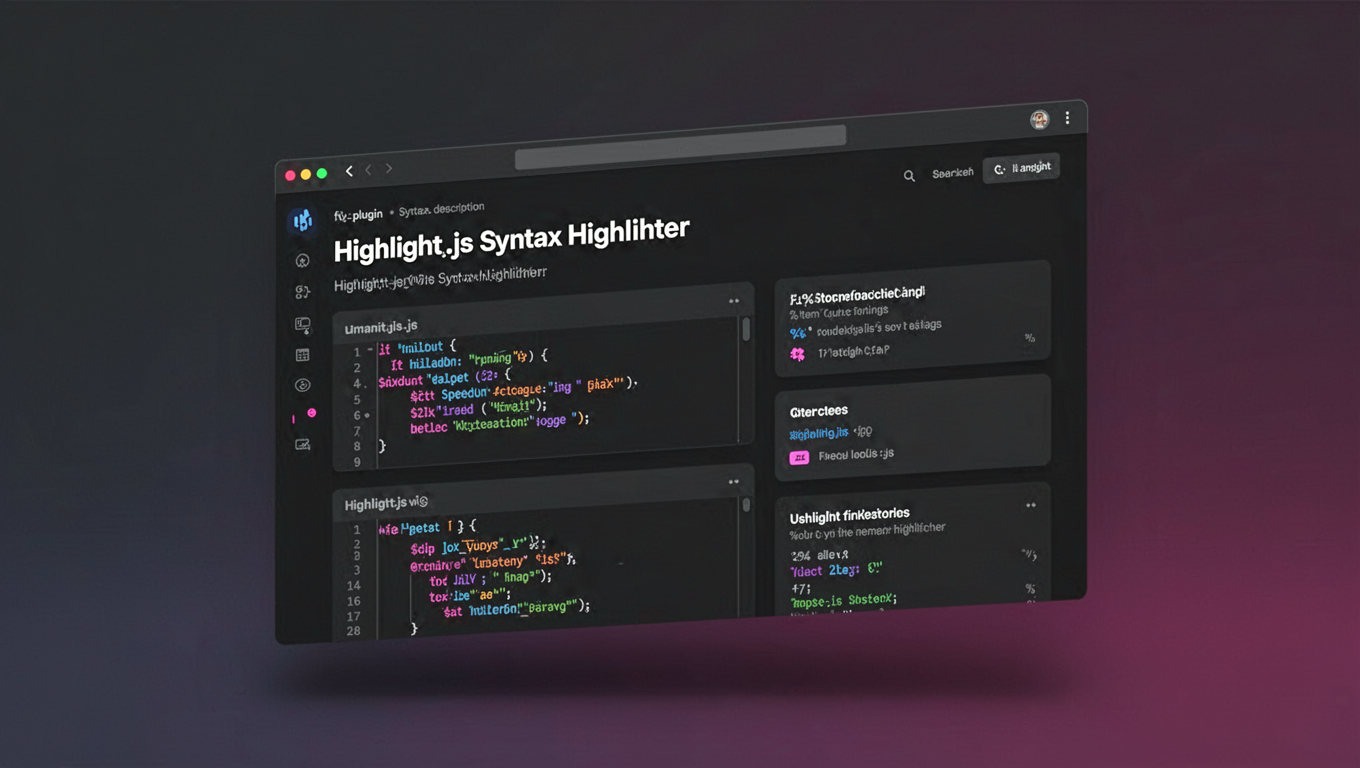Click the Ushlignt finkestories title
1360x768 pixels.
(x=850, y=516)
